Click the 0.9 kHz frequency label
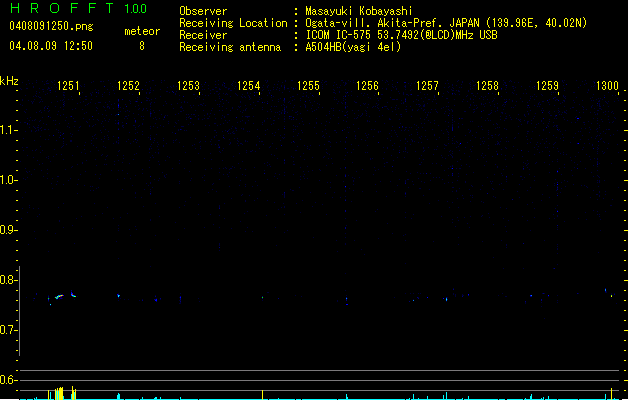The image size is (629, 400). point(8,230)
